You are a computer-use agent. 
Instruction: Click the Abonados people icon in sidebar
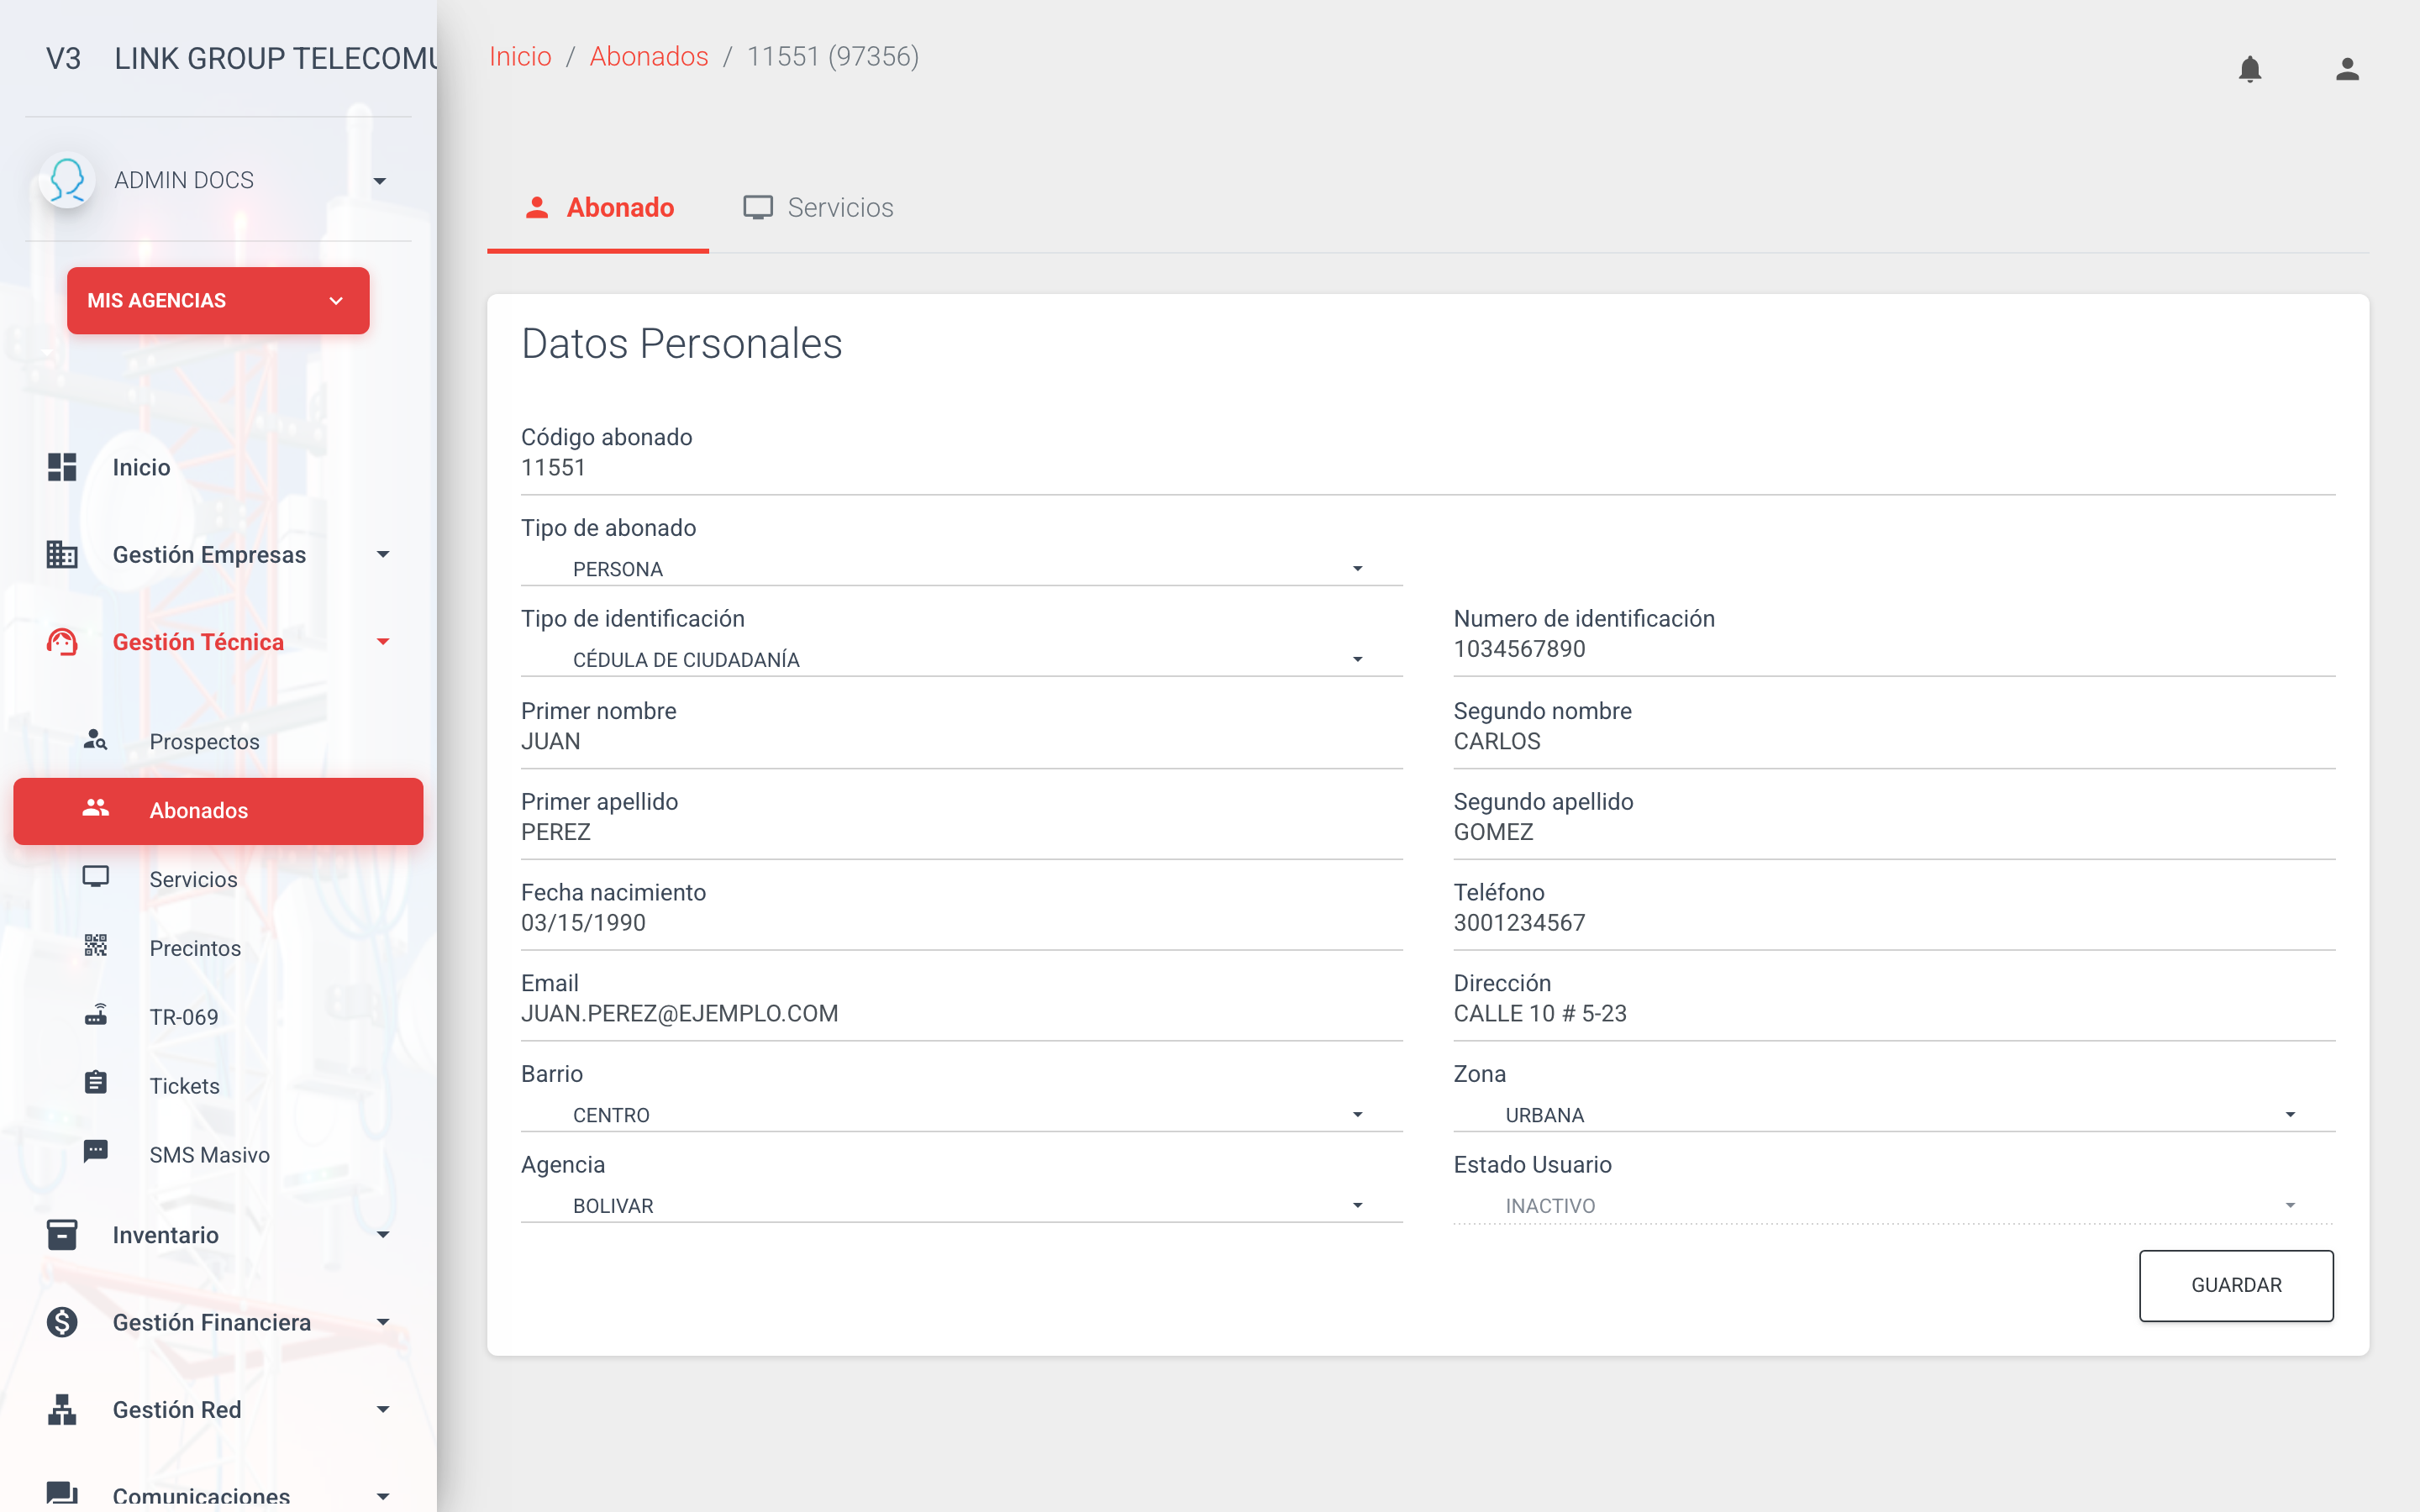click(x=95, y=808)
